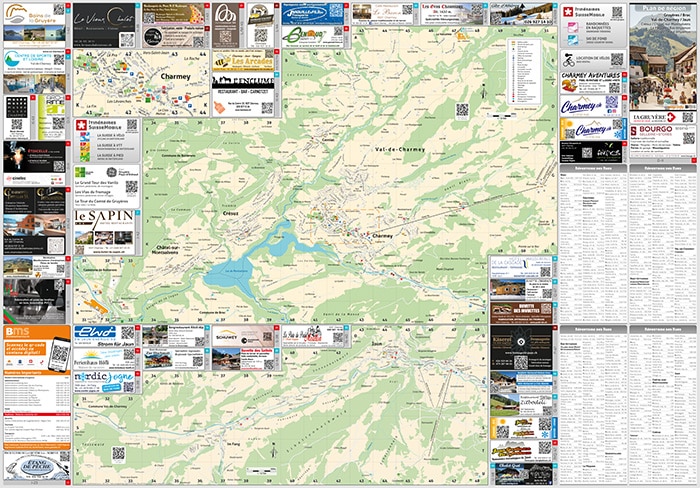
Task: Click the QR code on BOURGO ad
Action: tap(688, 138)
